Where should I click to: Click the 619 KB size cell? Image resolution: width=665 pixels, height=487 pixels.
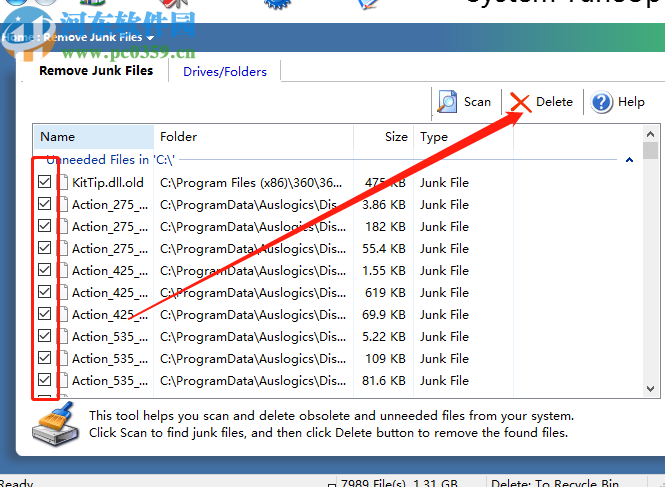[x=385, y=293]
